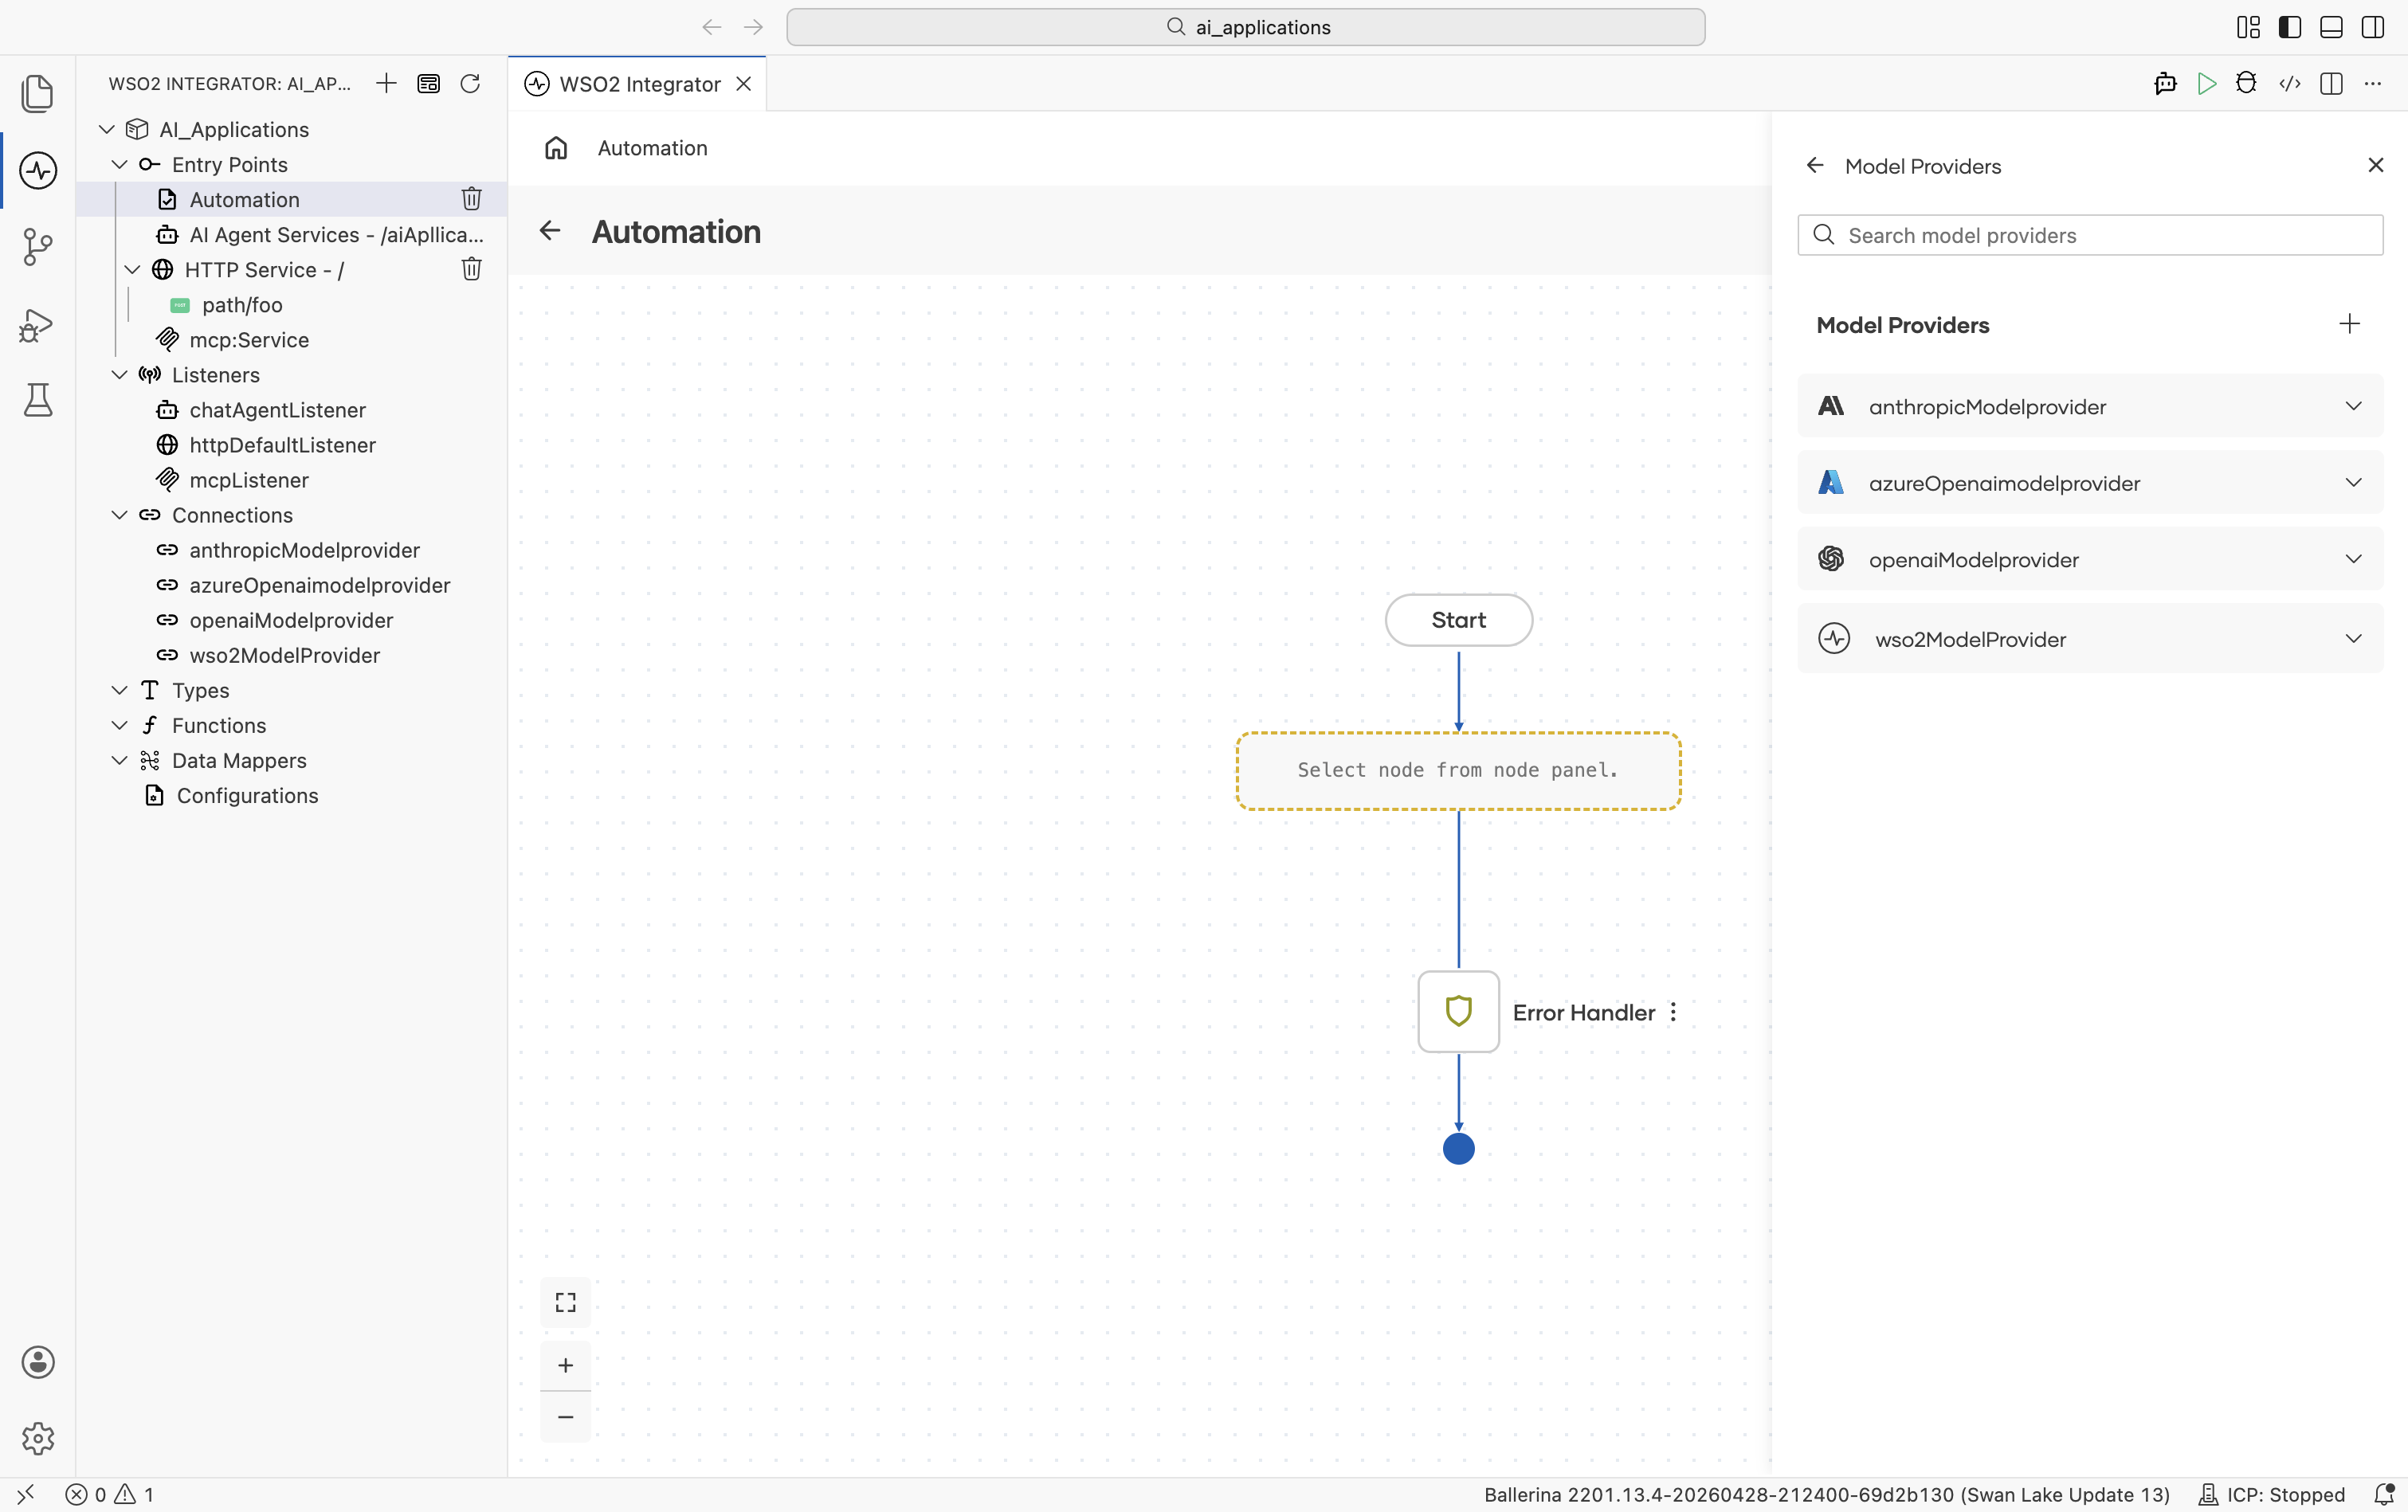Screen dimensions: 2408x1512
Task: Click the 'Select node from node panel' placeholder
Action: (1458, 770)
